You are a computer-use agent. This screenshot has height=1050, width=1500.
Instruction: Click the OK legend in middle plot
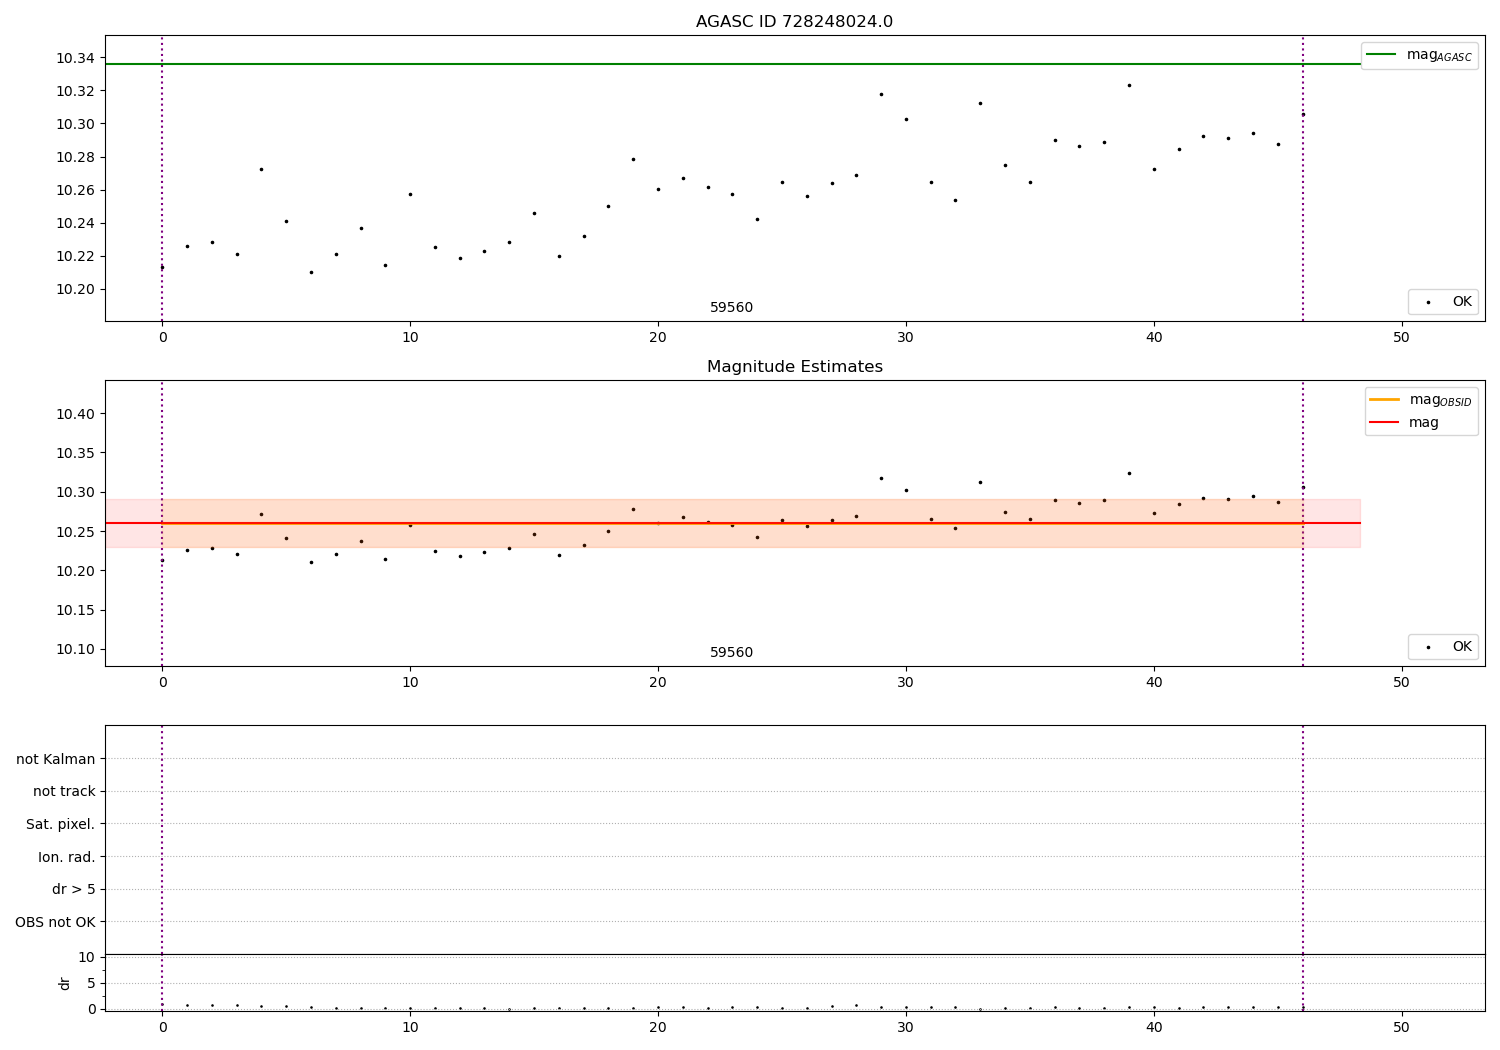(1443, 647)
